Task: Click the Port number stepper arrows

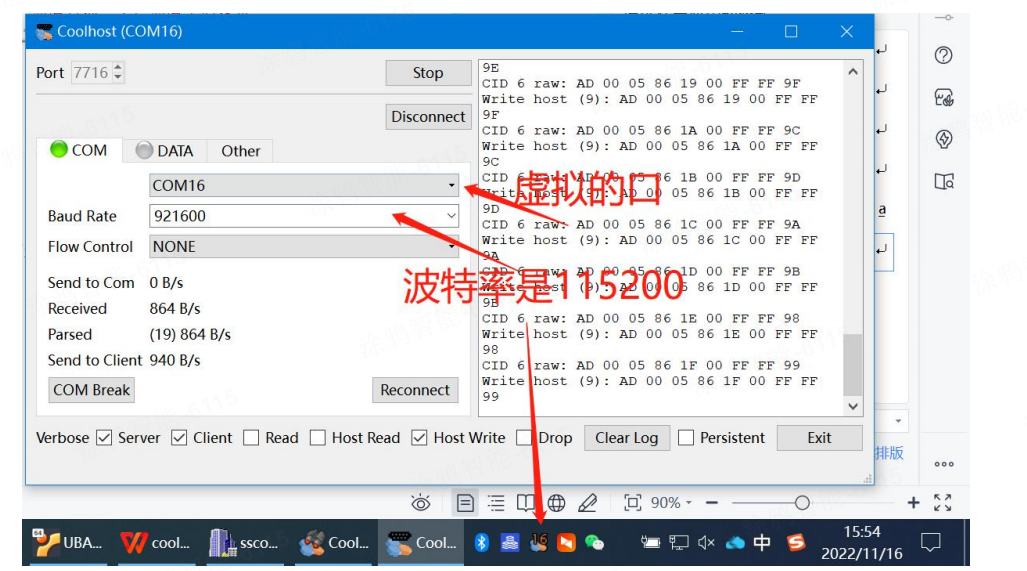Action: click(x=118, y=72)
